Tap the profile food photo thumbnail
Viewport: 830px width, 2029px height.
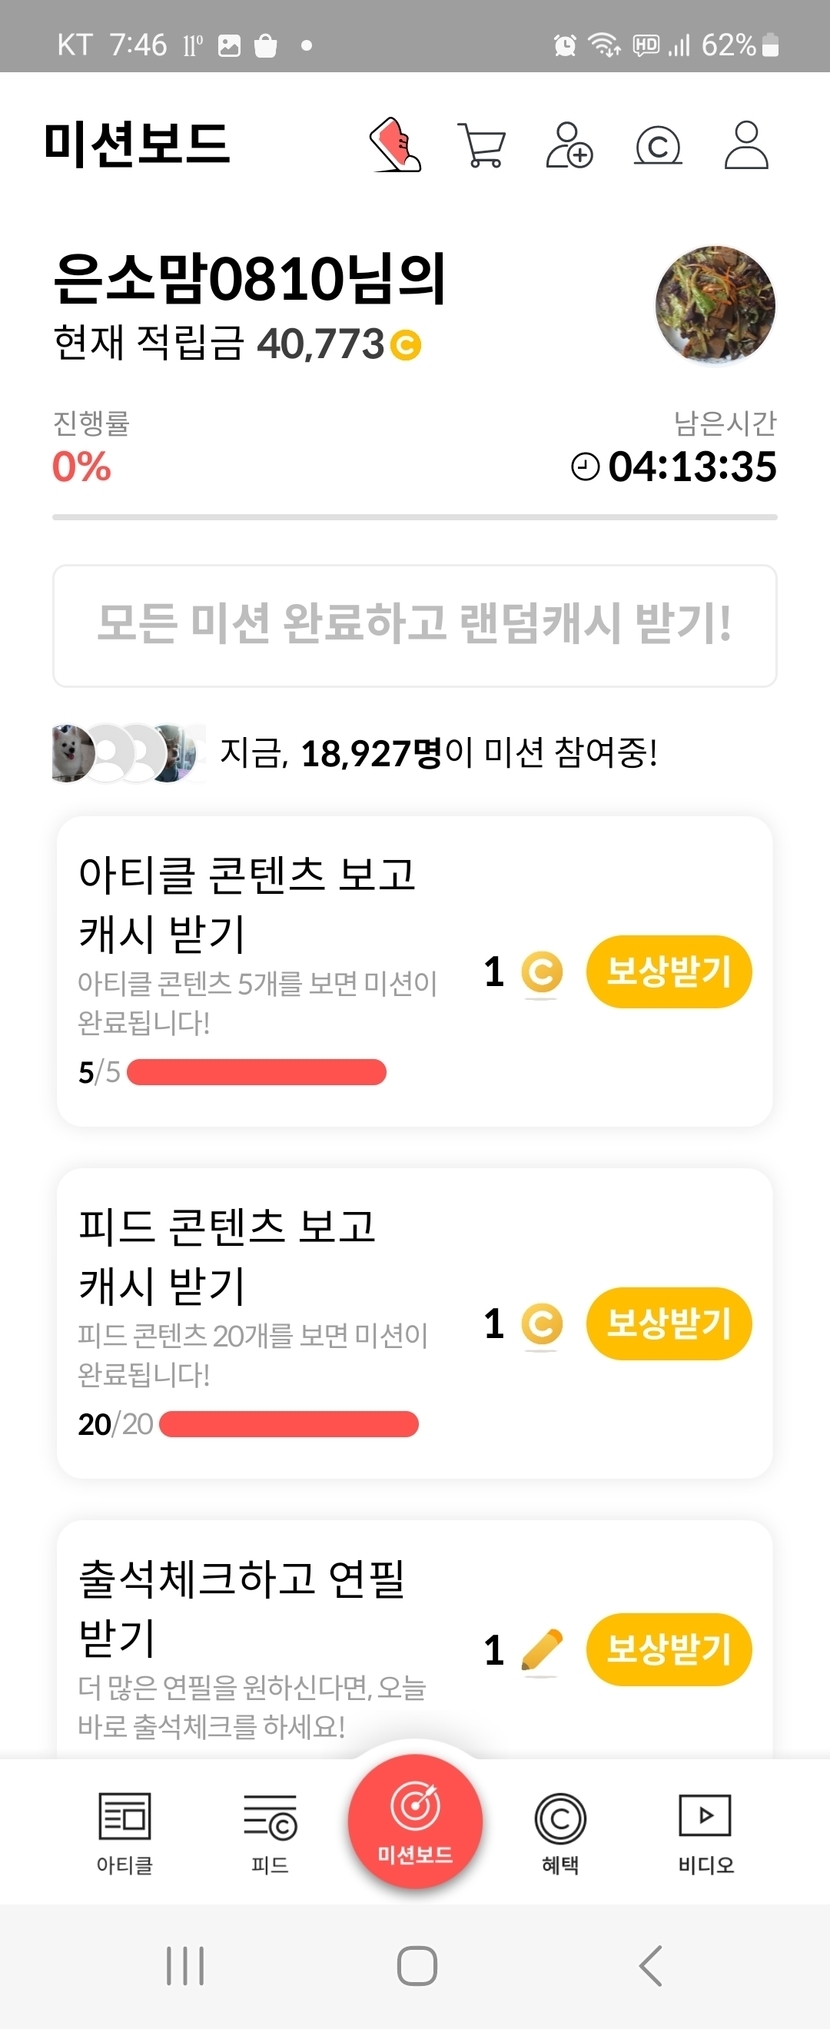715,305
